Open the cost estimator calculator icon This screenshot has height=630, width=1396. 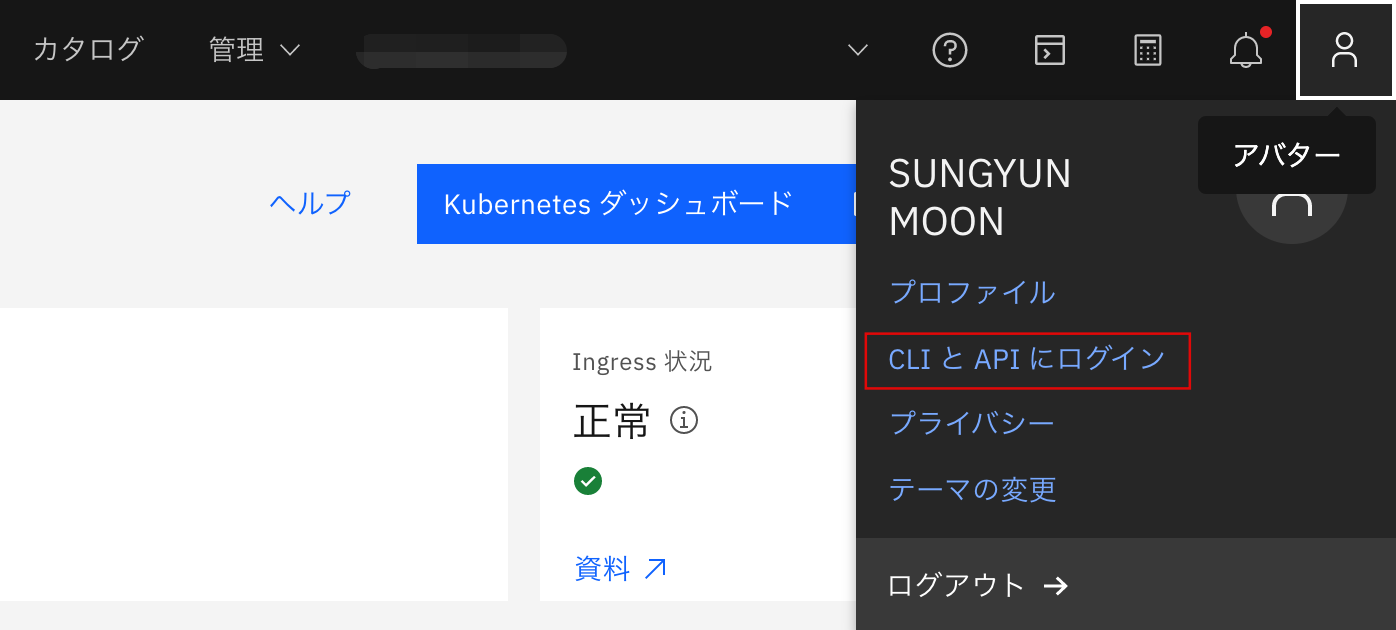(1148, 50)
